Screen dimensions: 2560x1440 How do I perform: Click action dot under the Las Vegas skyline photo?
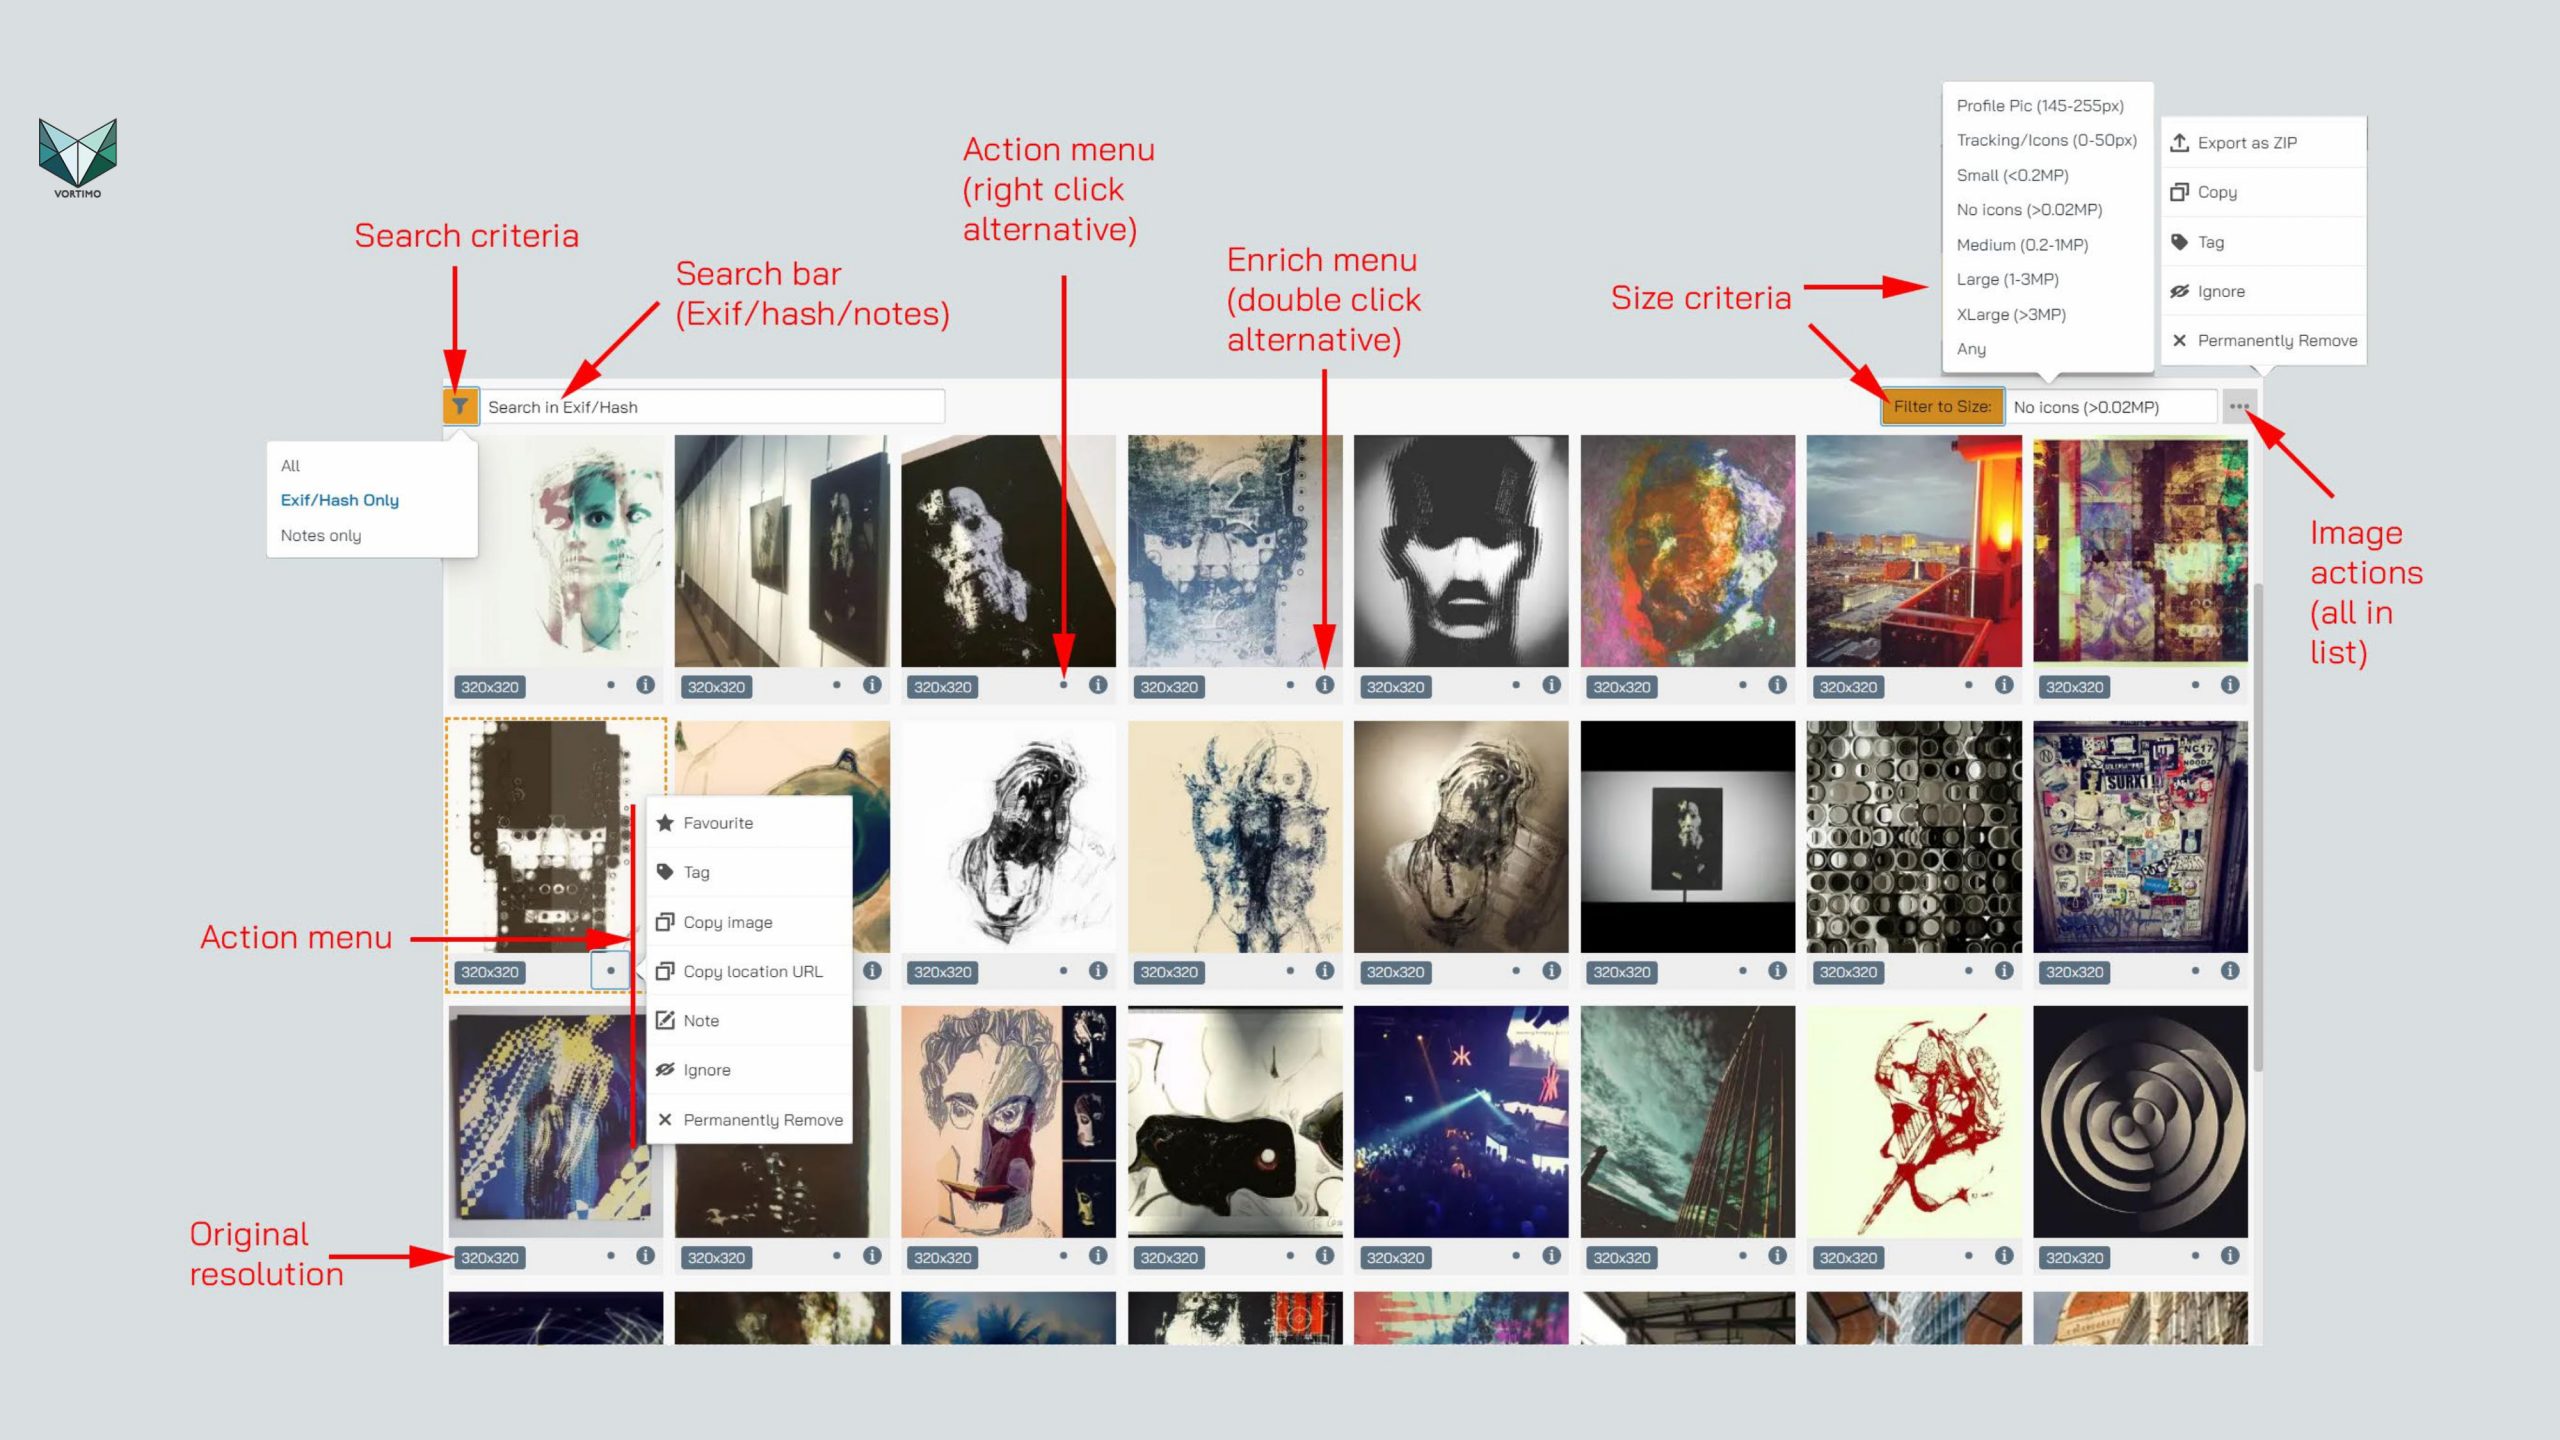click(x=1968, y=685)
